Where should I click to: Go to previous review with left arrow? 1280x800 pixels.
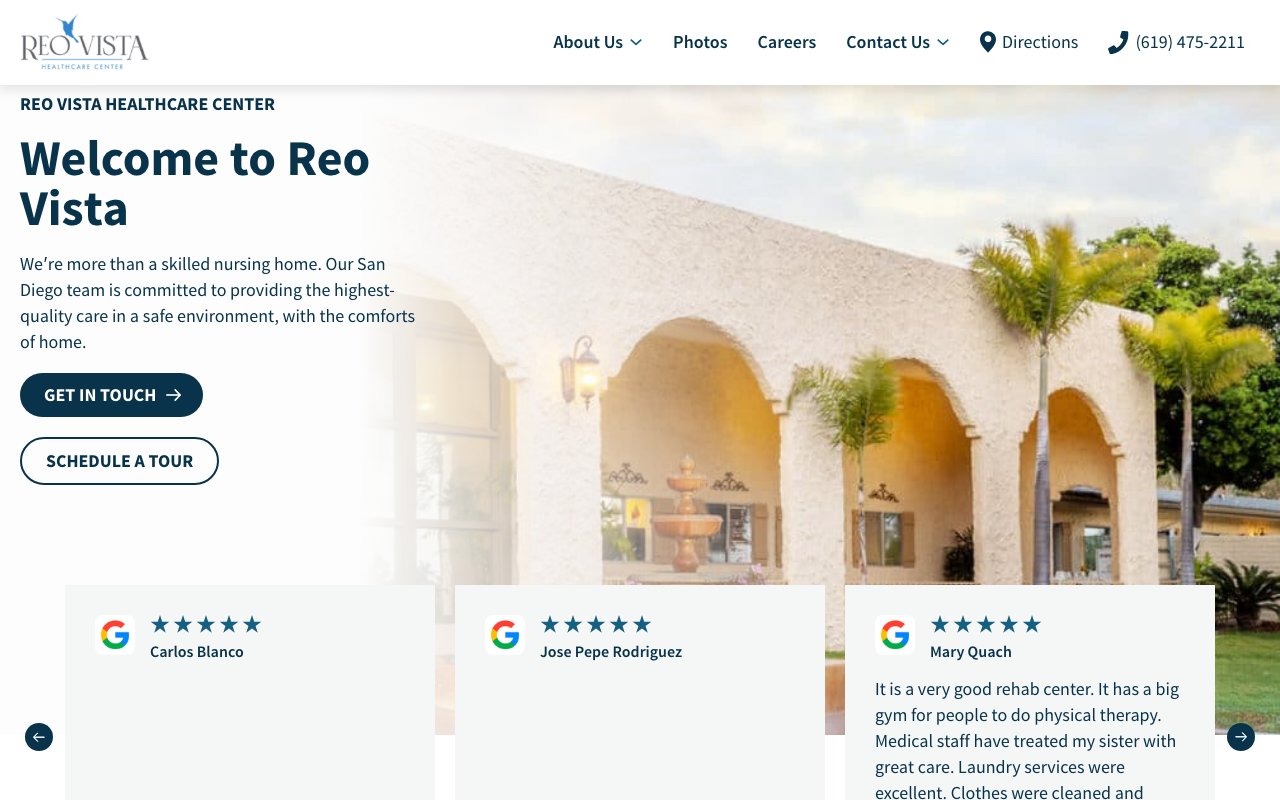tap(39, 737)
